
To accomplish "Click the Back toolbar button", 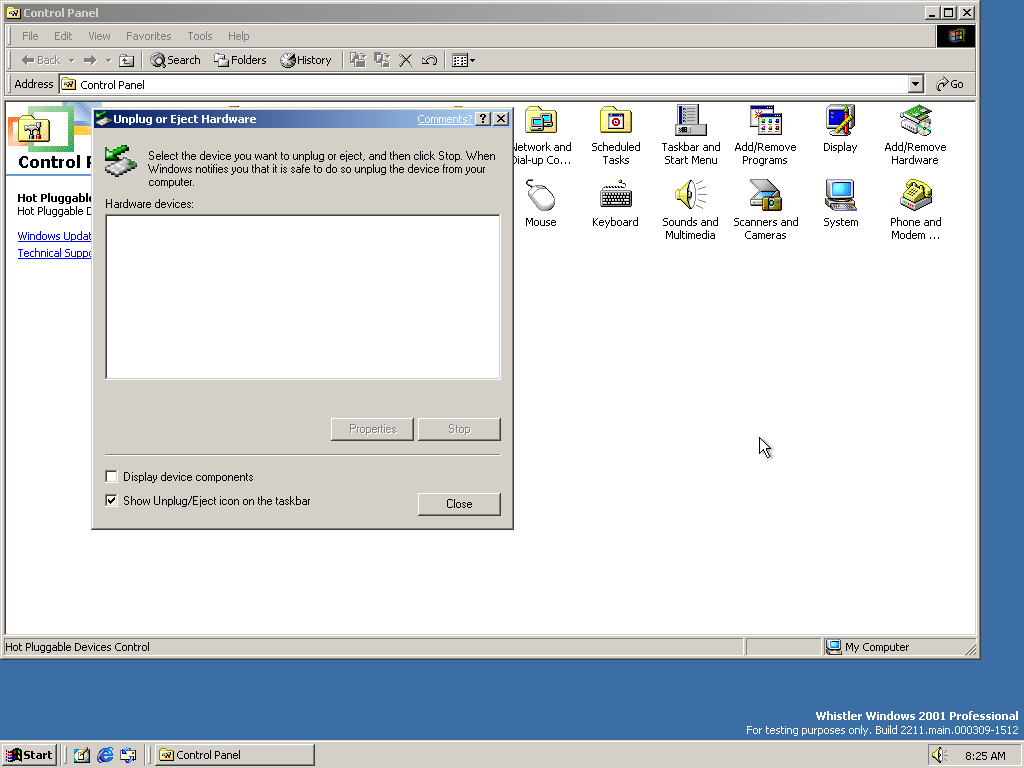I will (40, 60).
